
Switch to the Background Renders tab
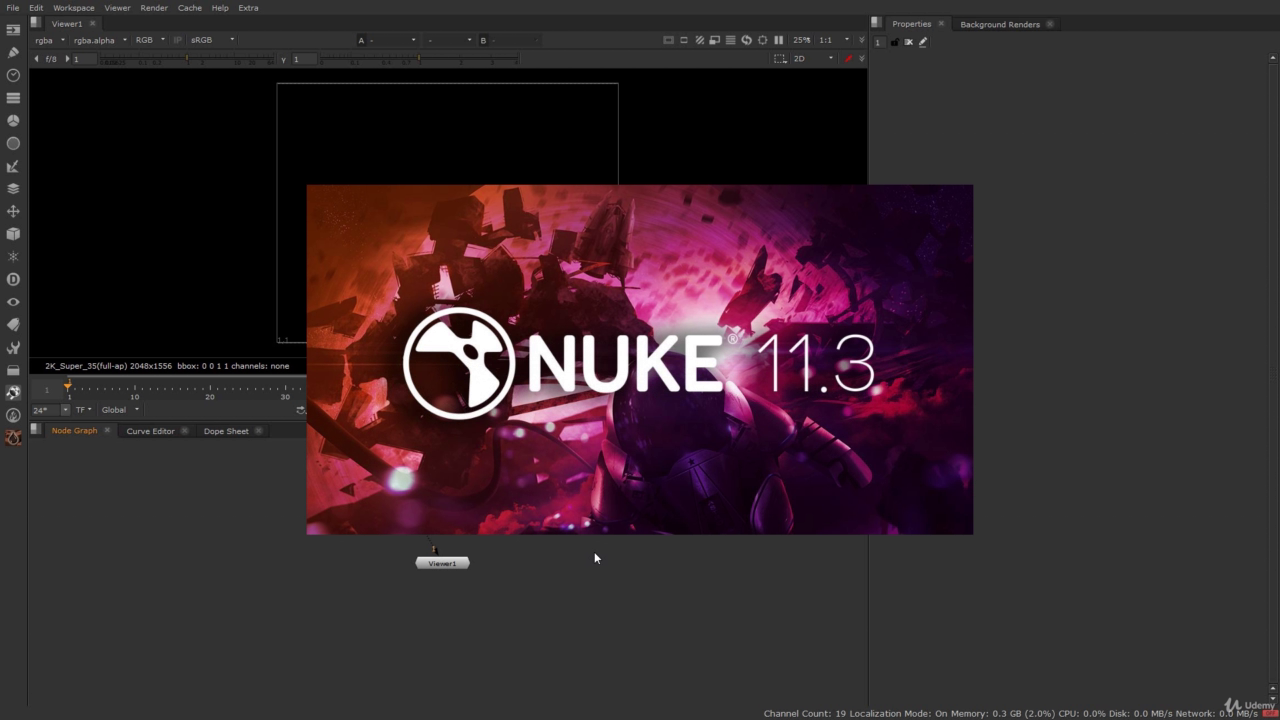[999, 24]
